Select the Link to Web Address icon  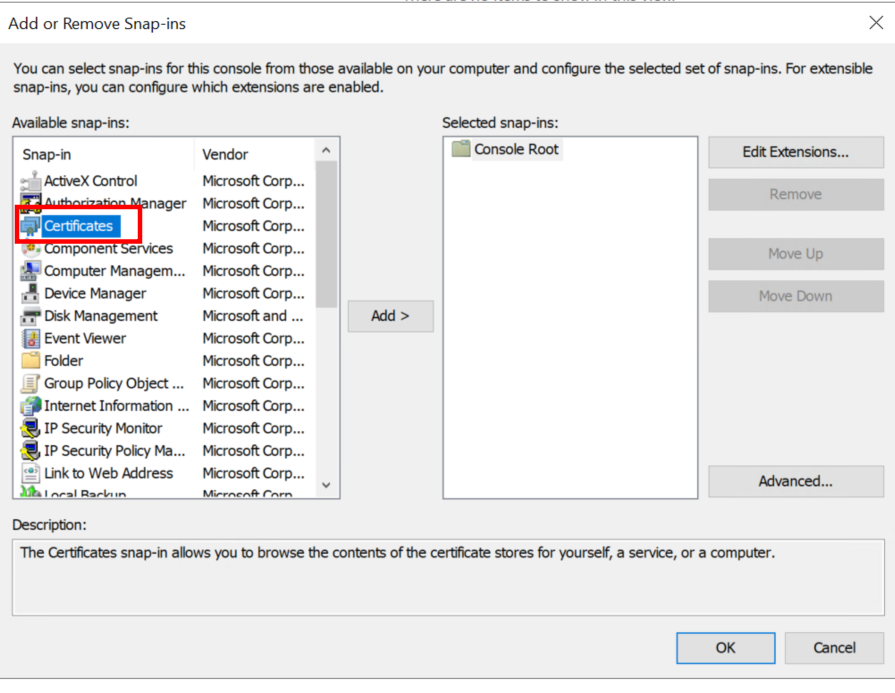click(30, 474)
